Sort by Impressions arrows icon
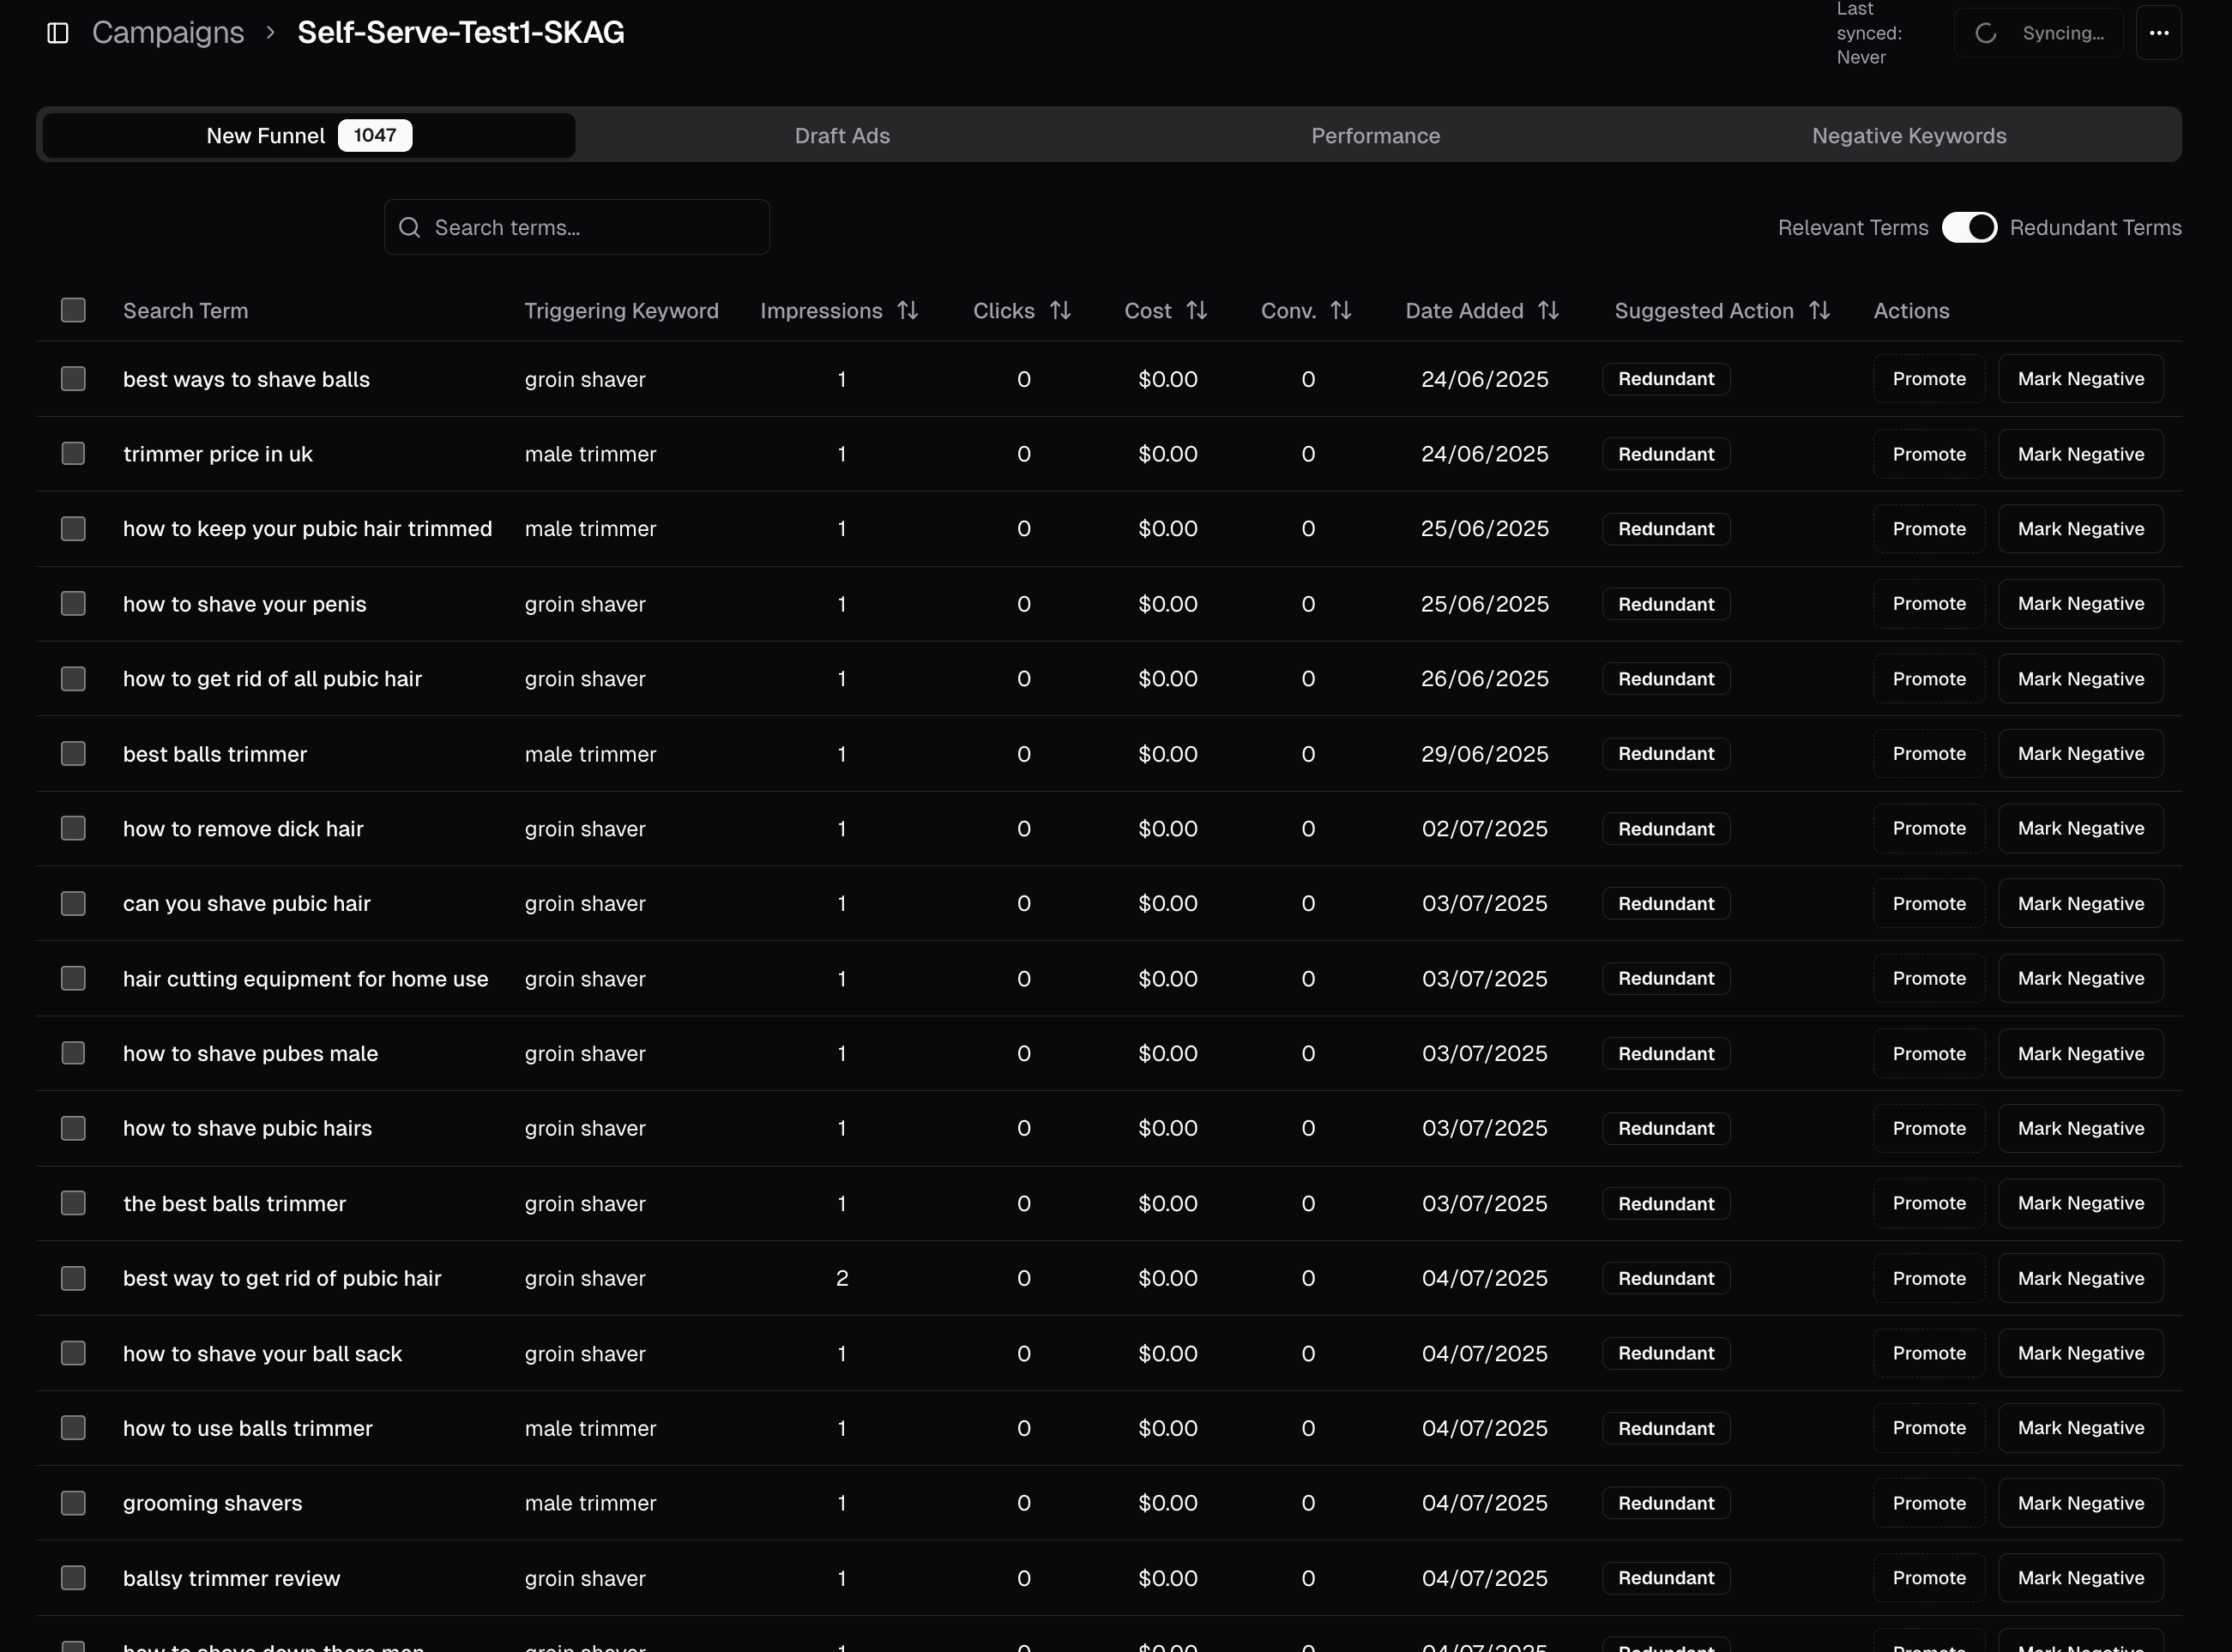The width and height of the screenshot is (2232, 1652). tap(907, 310)
